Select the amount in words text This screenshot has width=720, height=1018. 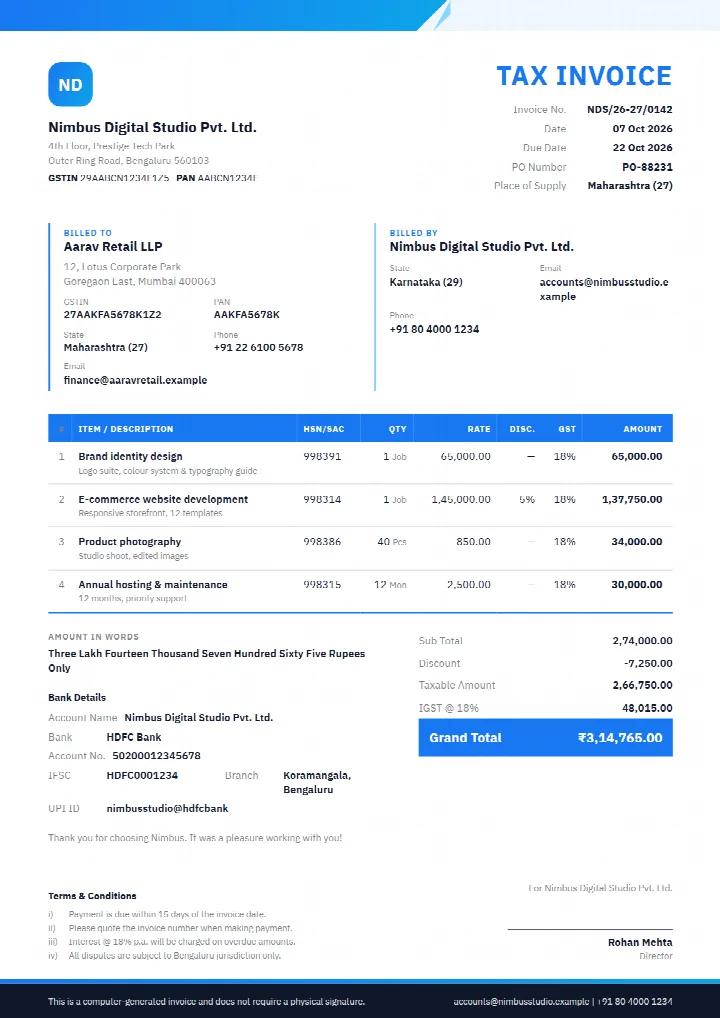pos(206,661)
